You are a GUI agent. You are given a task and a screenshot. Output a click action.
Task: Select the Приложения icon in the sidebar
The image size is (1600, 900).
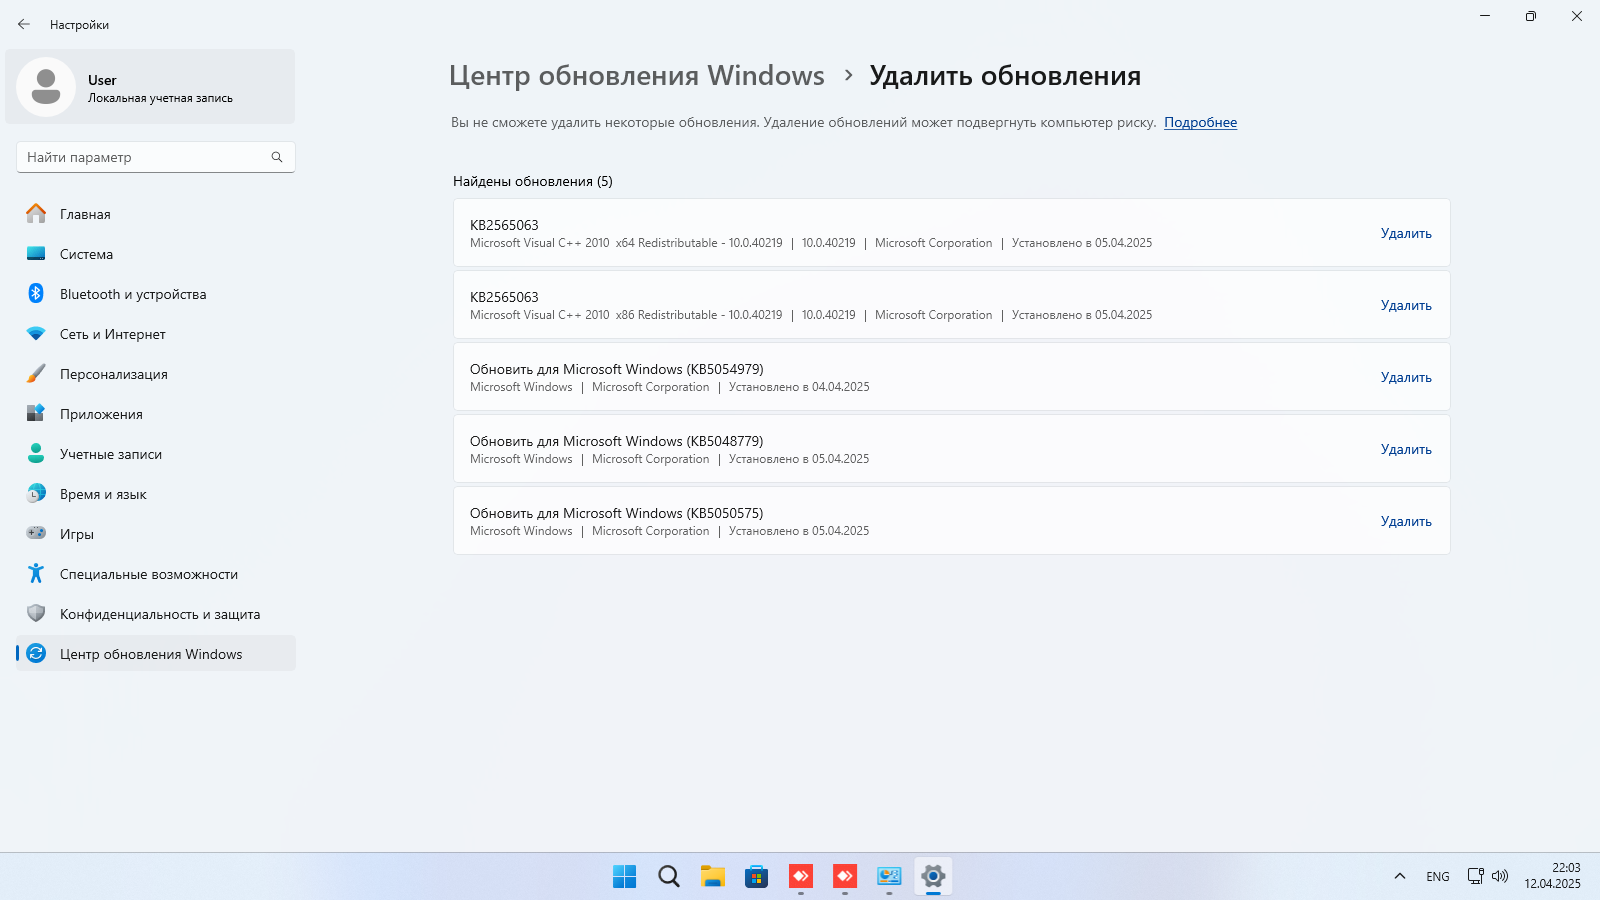pyautogui.click(x=36, y=414)
